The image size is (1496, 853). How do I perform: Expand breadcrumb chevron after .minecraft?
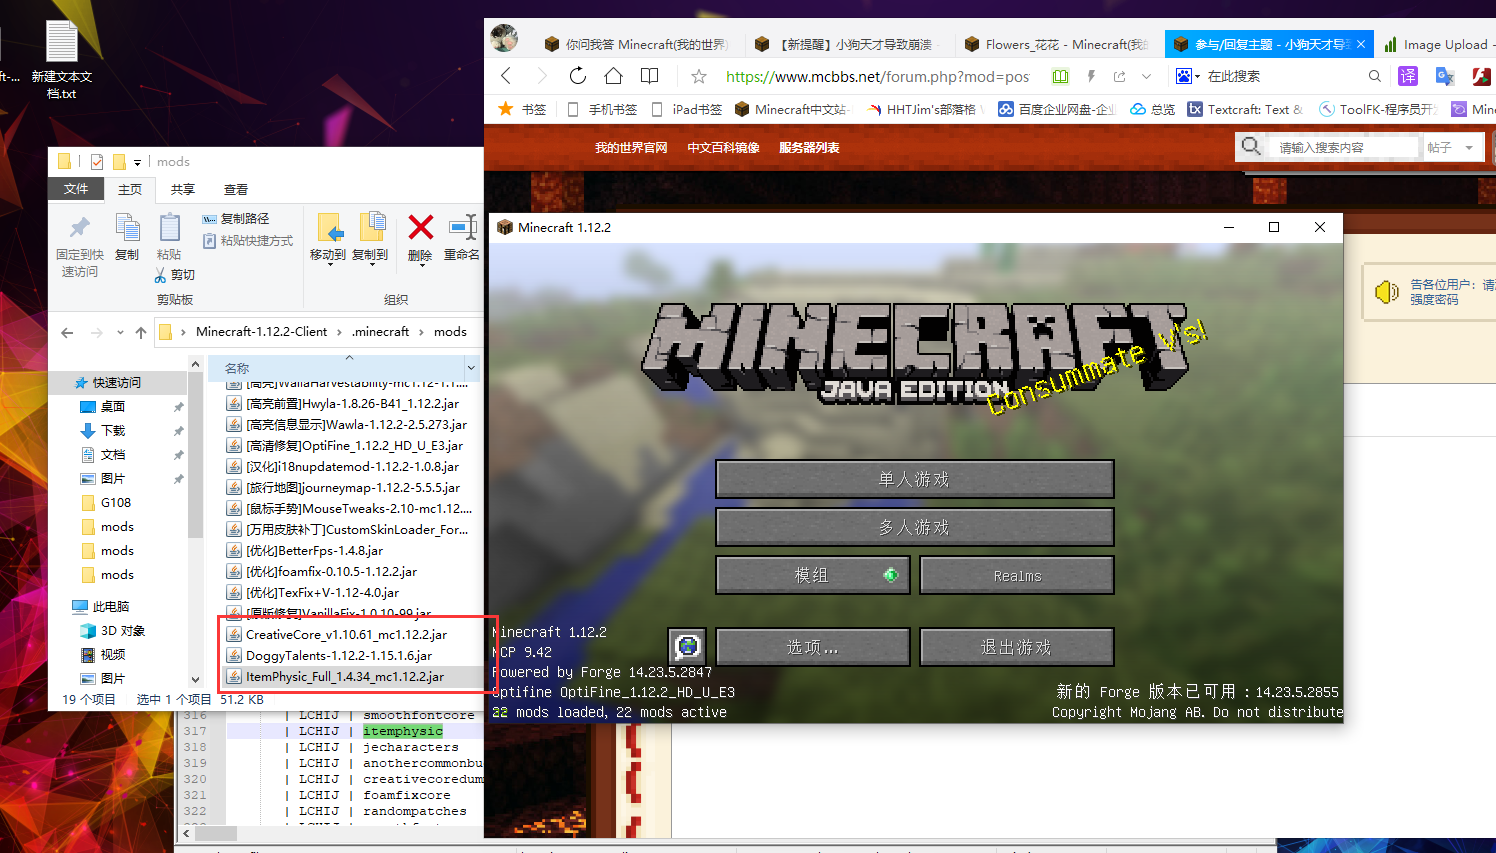click(x=421, y=332)
